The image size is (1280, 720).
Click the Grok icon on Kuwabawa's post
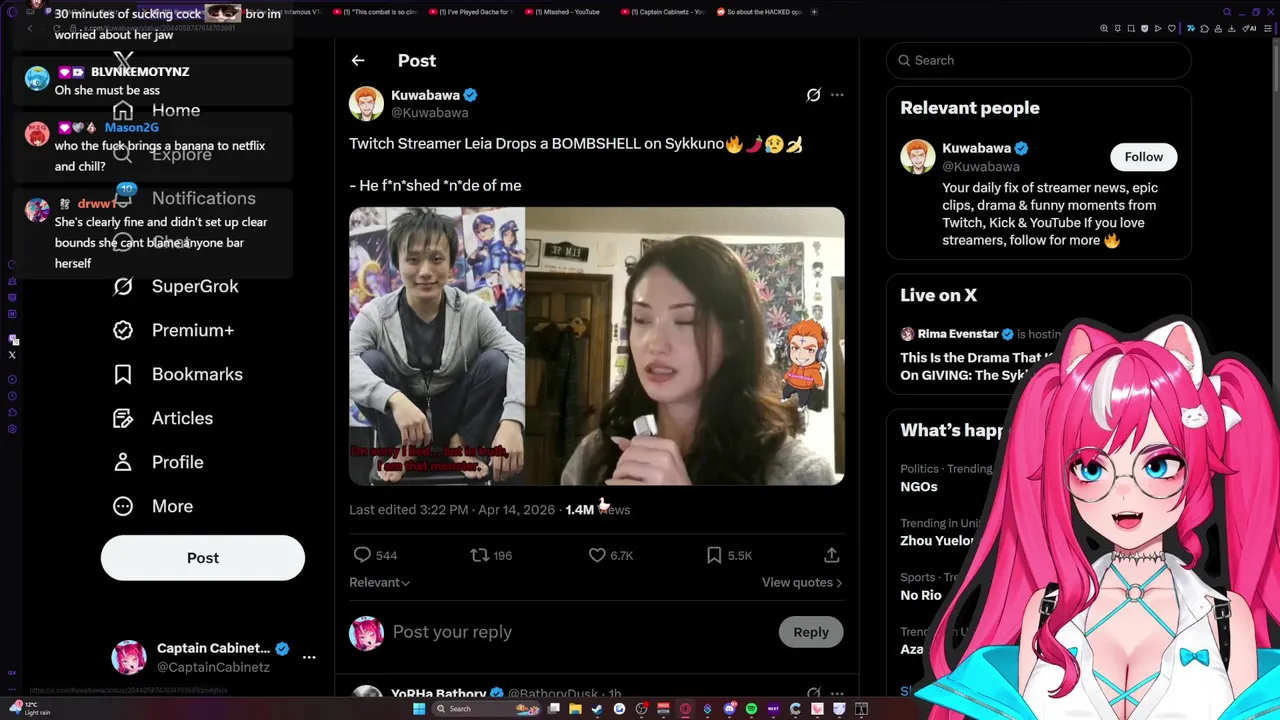click(x=813, y=95)
